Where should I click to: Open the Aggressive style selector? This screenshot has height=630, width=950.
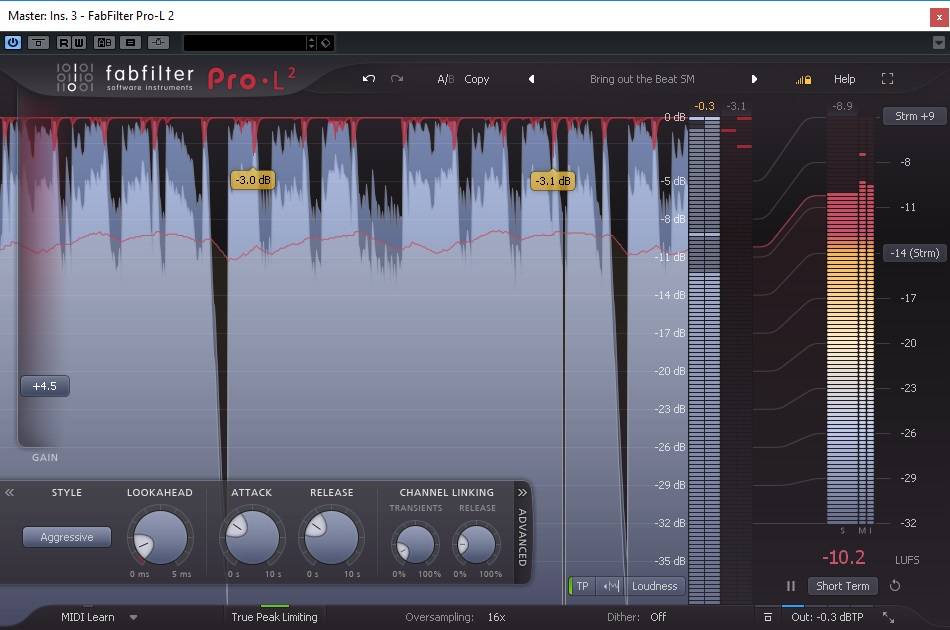pos(67,537)
